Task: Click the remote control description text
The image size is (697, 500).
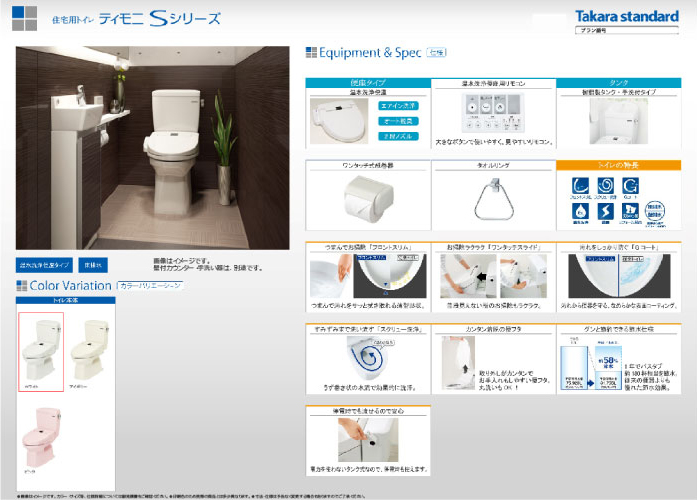Action: (493, 142)
